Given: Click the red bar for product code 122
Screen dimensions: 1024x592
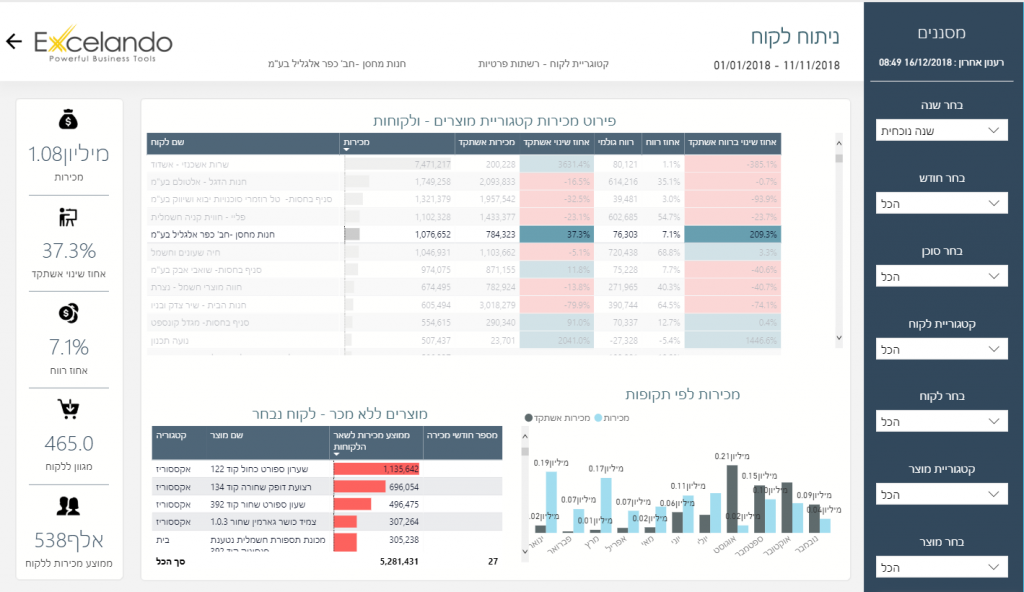Looking at the screenshot, I should (x=375, y=468).
